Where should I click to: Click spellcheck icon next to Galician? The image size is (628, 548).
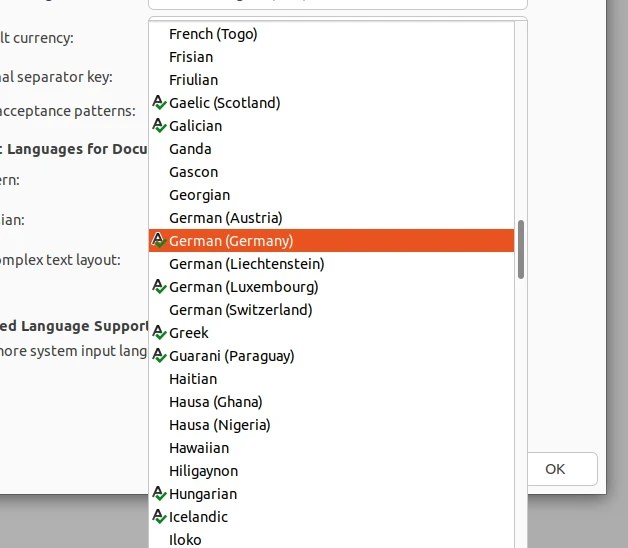click(x=159, y=126)
